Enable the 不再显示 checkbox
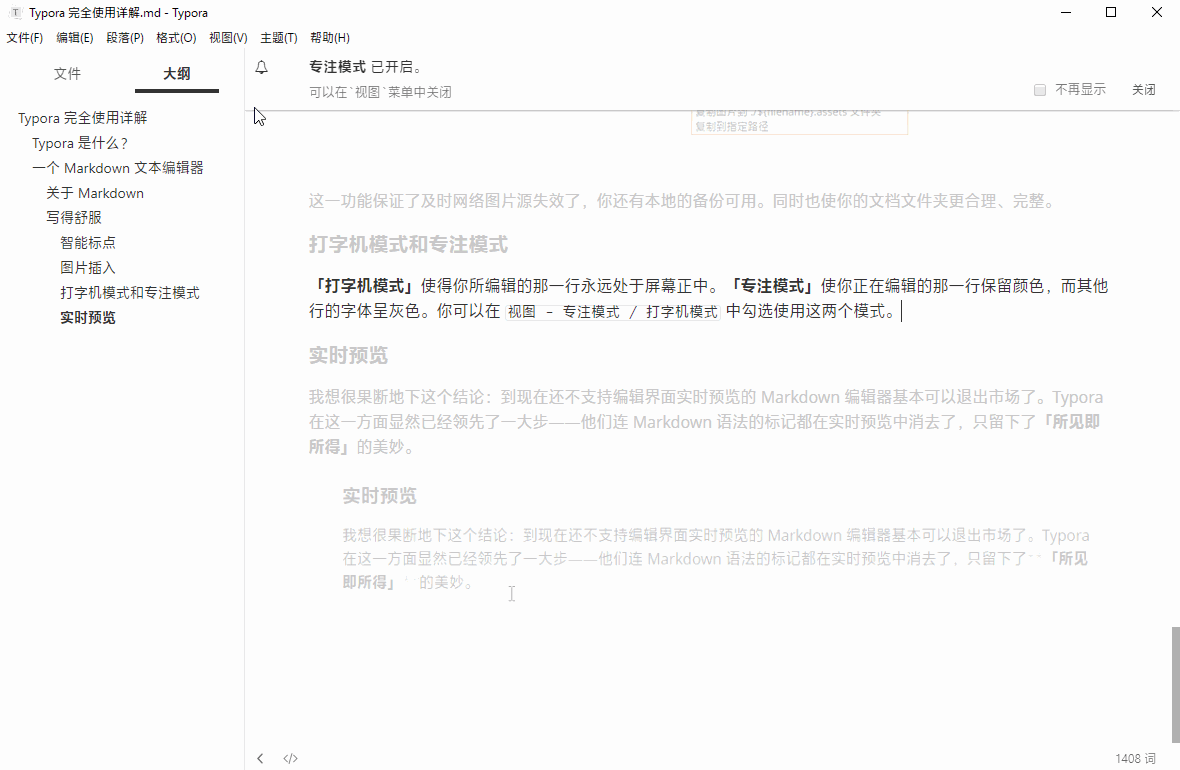The height and width of the screenshot is (770, 1180). pyautogui.click(x=1039, y=89)
